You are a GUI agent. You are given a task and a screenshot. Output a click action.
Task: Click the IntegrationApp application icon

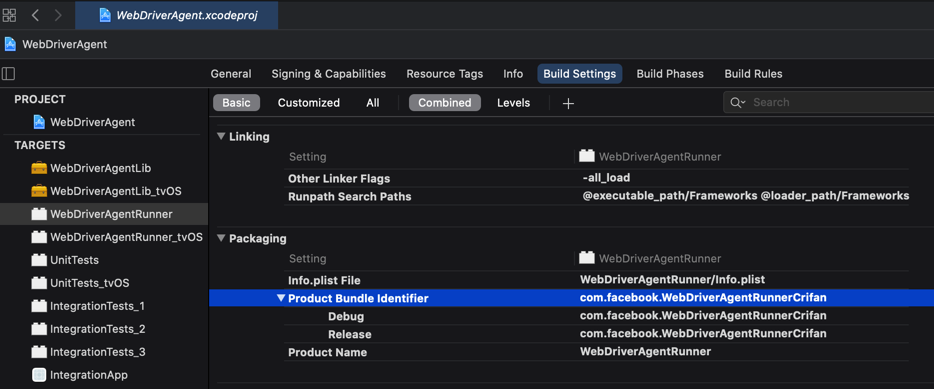[39, 375]
